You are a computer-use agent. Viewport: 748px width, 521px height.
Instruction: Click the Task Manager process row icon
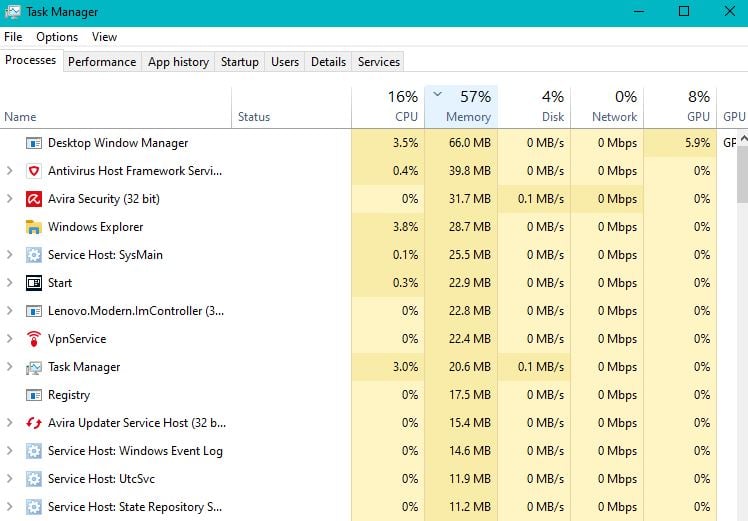[x=33, y=367]
